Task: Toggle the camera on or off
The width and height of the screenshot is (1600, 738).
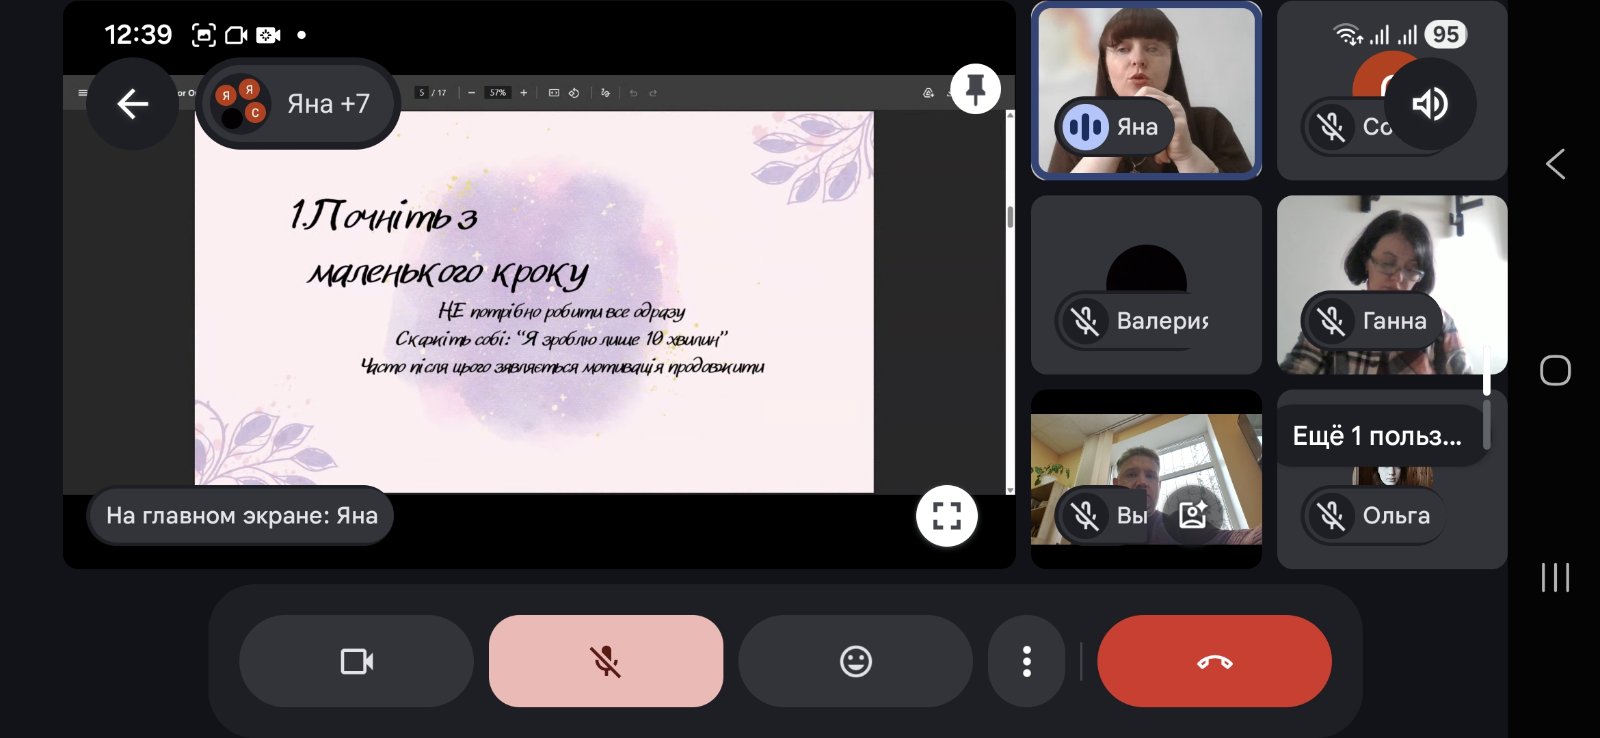Action: click(x=356, y=661)
